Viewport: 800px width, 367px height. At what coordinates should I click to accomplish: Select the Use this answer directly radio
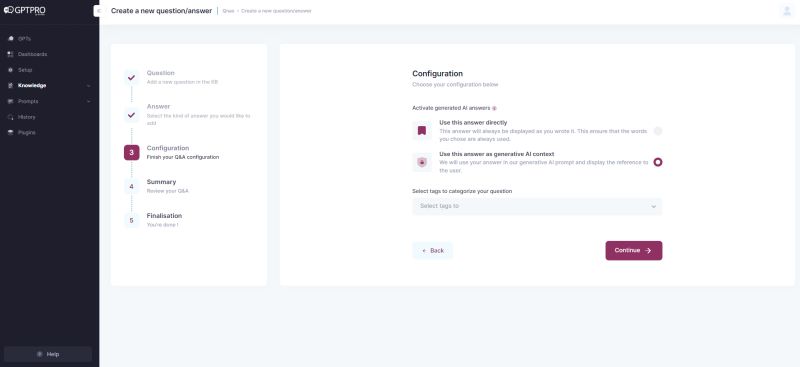(658, 131)
